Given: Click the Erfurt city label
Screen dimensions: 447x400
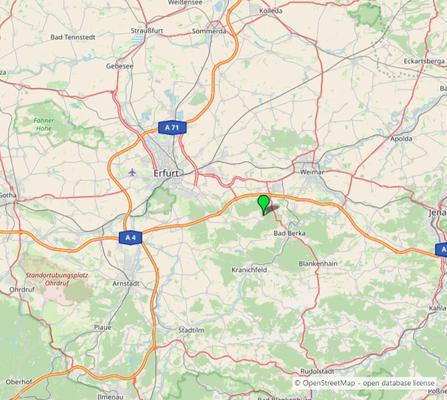Looking at the screenshot, I should click(166, 173).
